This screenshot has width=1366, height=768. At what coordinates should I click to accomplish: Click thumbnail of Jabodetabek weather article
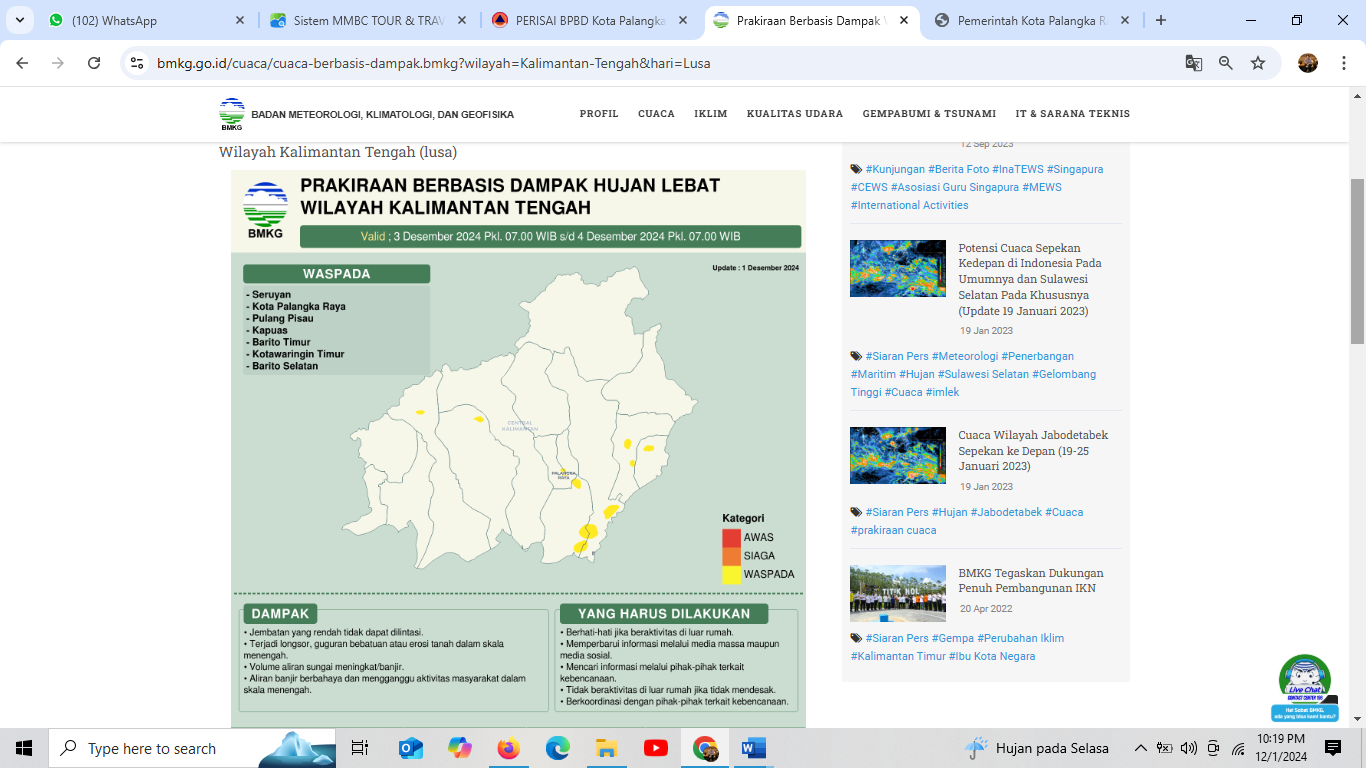pyautogui.click(x=898, y=455)
